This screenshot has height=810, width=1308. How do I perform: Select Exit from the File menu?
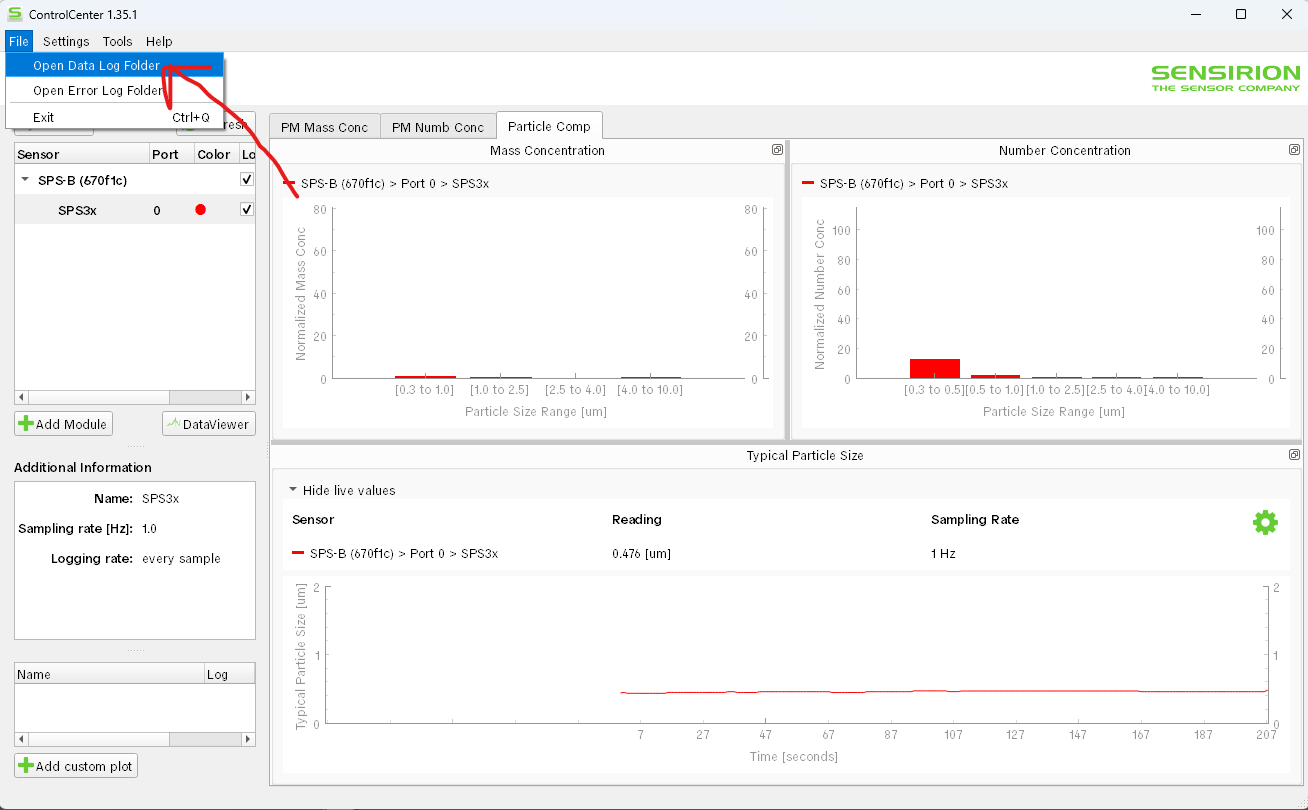(115, 117)
